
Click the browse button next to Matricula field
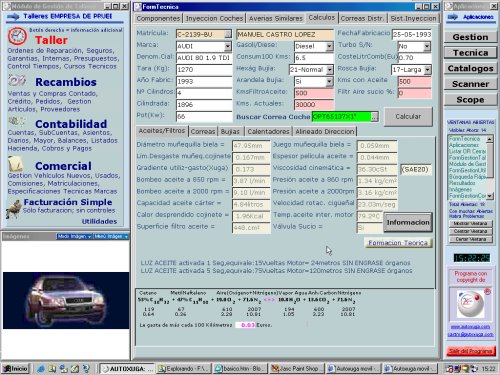pyautogui.click(x=228, y=34)
